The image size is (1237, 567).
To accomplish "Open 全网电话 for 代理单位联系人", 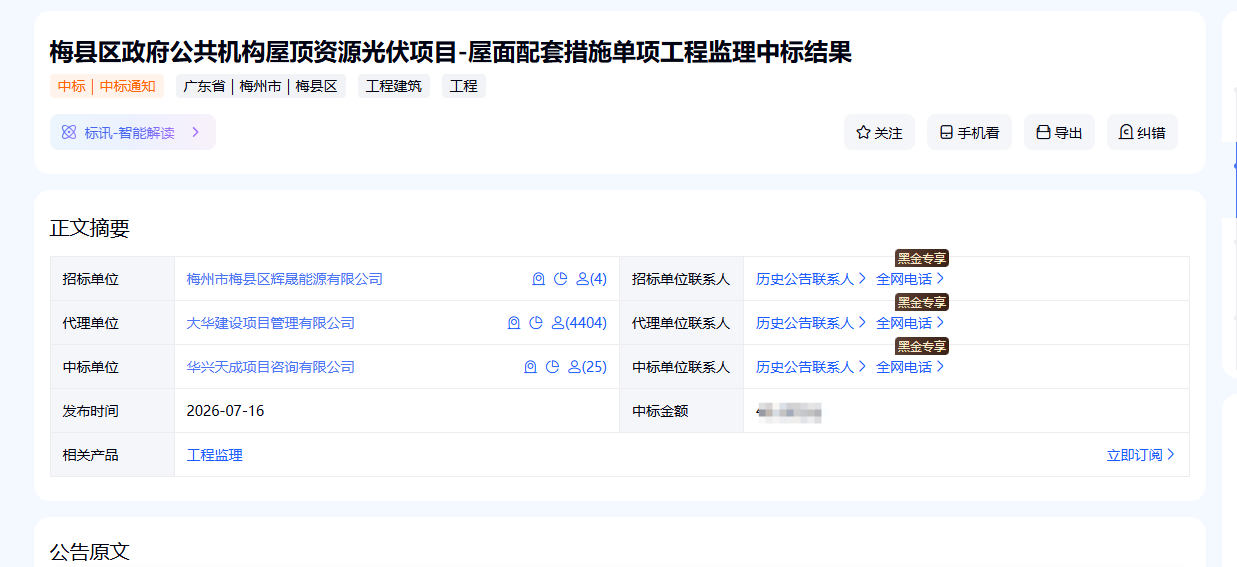I will (910, 323).
